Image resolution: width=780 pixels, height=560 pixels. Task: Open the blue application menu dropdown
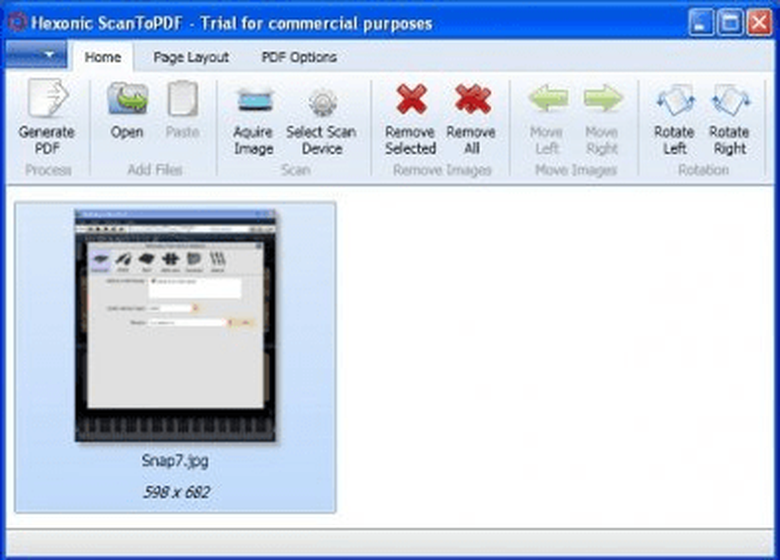[x=36, y=54]
